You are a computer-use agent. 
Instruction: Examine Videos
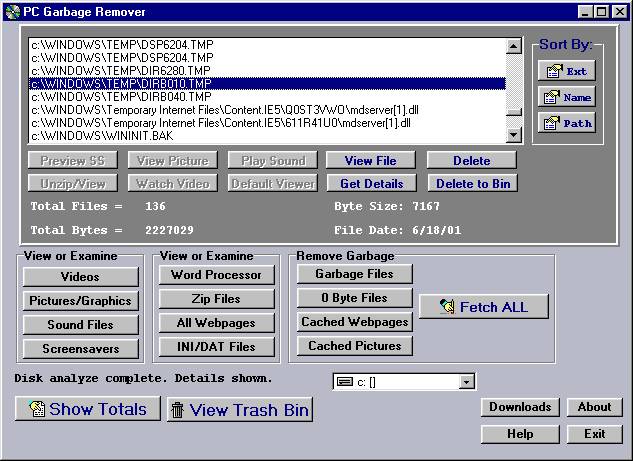click(80, 277)
